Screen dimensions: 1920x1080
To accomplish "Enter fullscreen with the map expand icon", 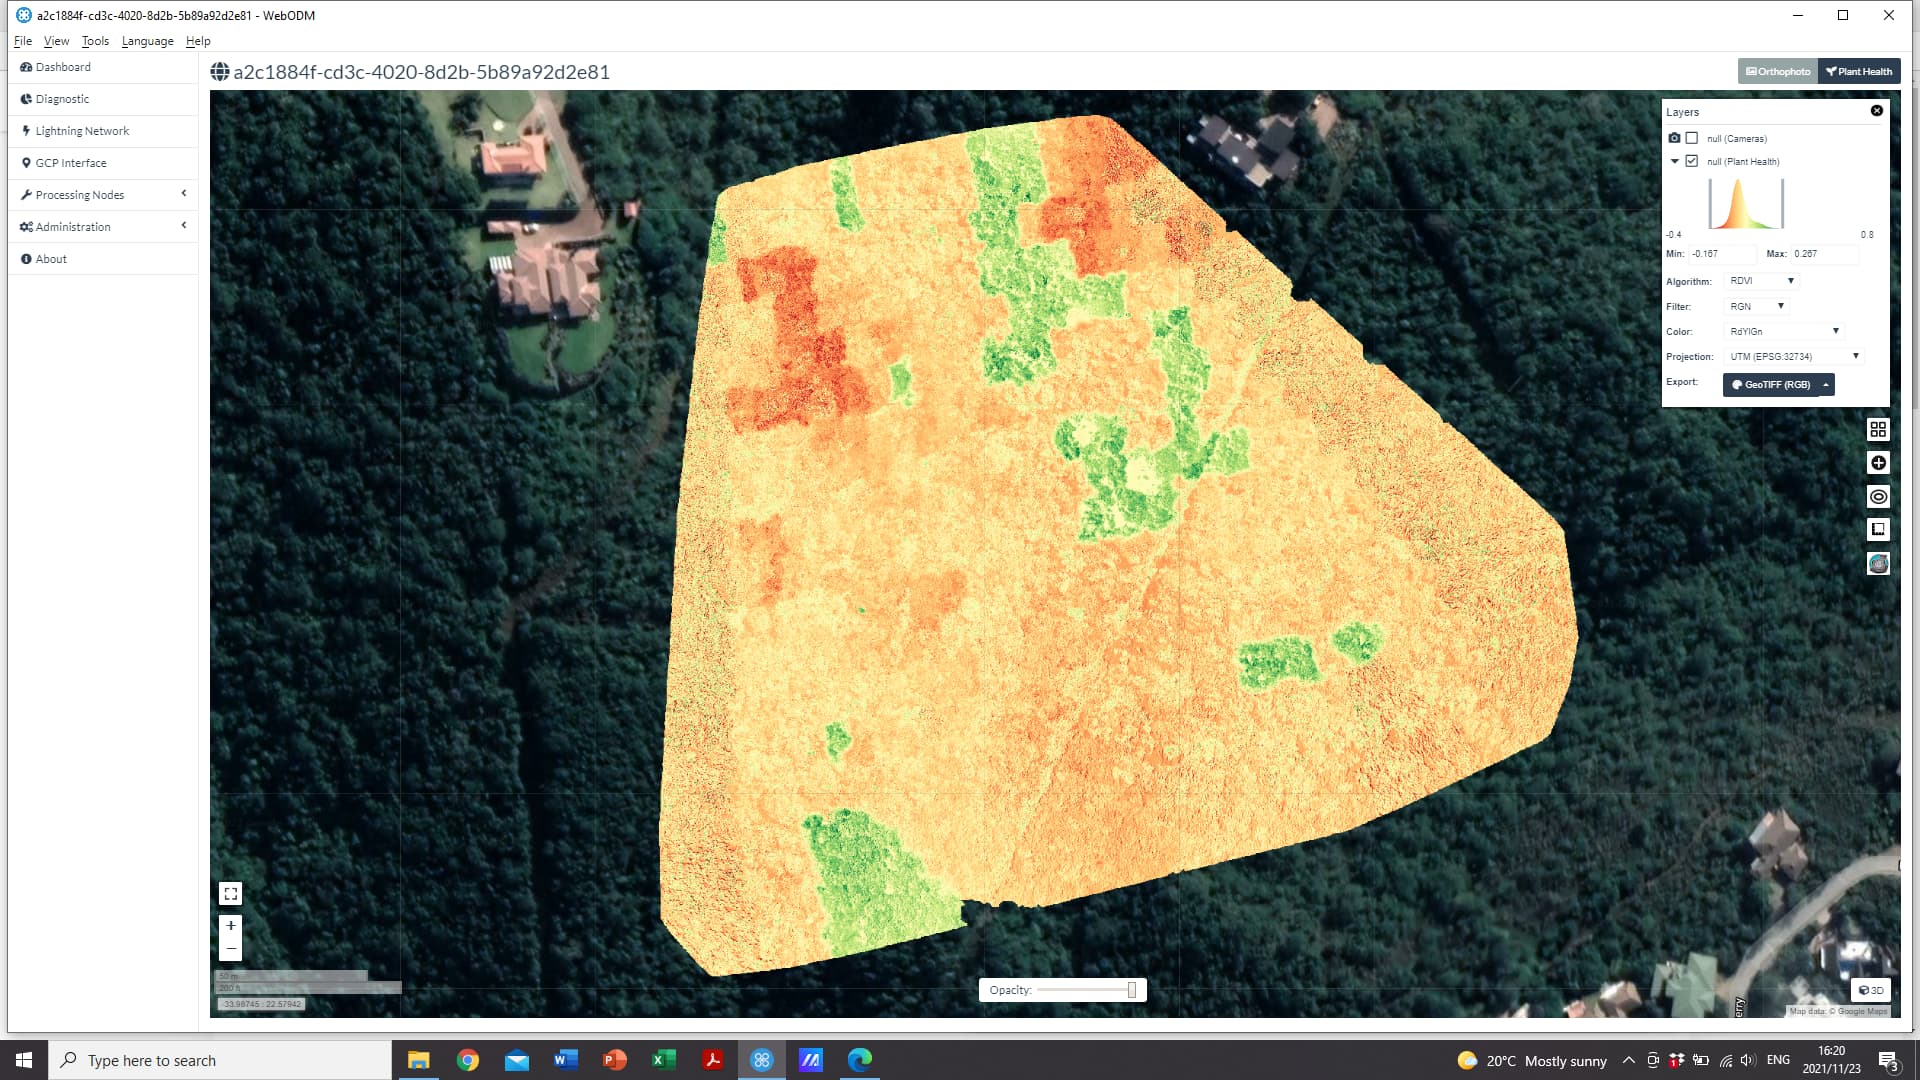I will pyautogui.click(x=231, y=893).
